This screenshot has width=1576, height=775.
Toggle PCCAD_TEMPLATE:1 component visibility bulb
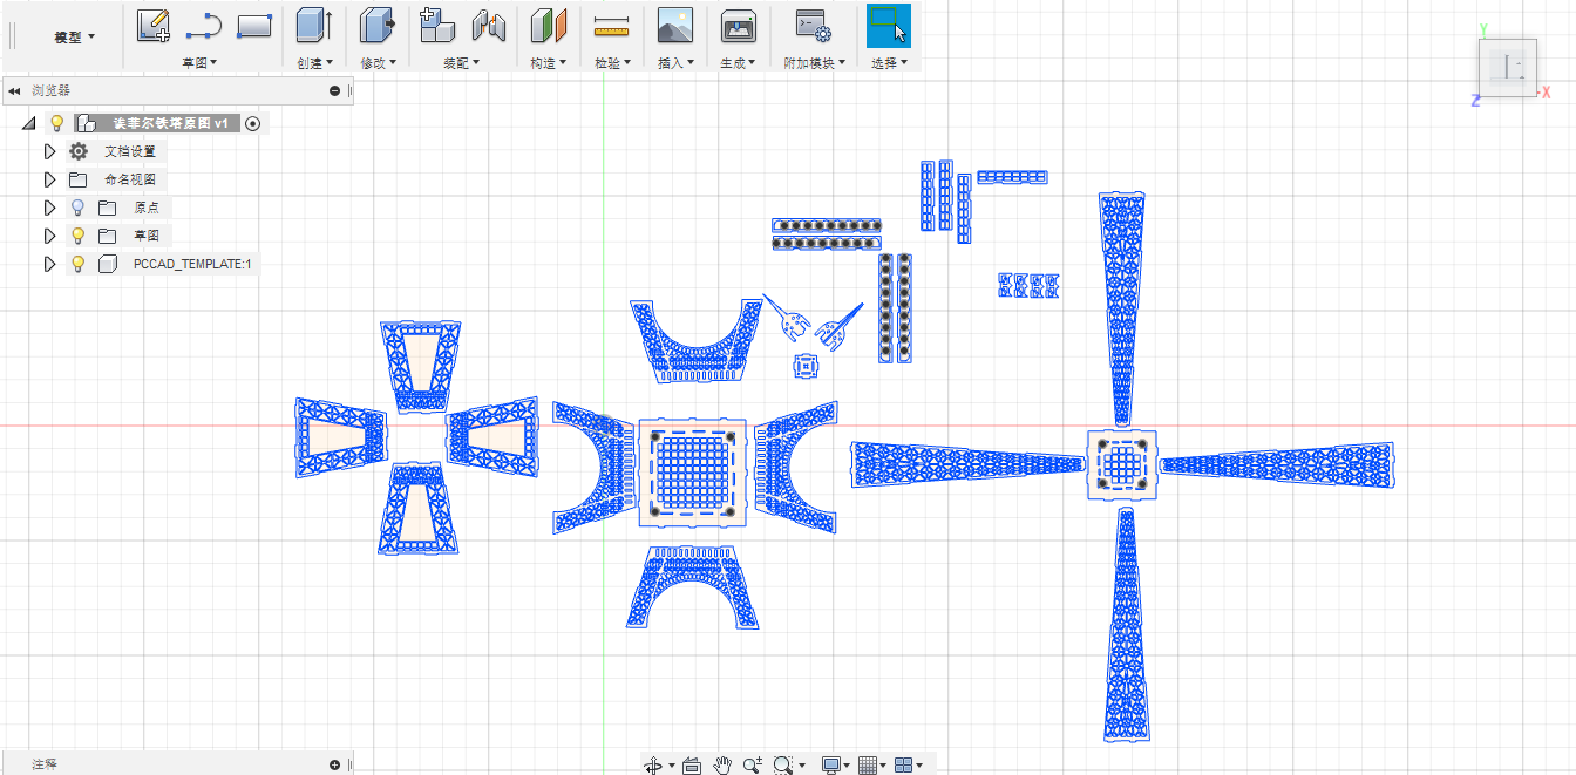tap(78, 264)
